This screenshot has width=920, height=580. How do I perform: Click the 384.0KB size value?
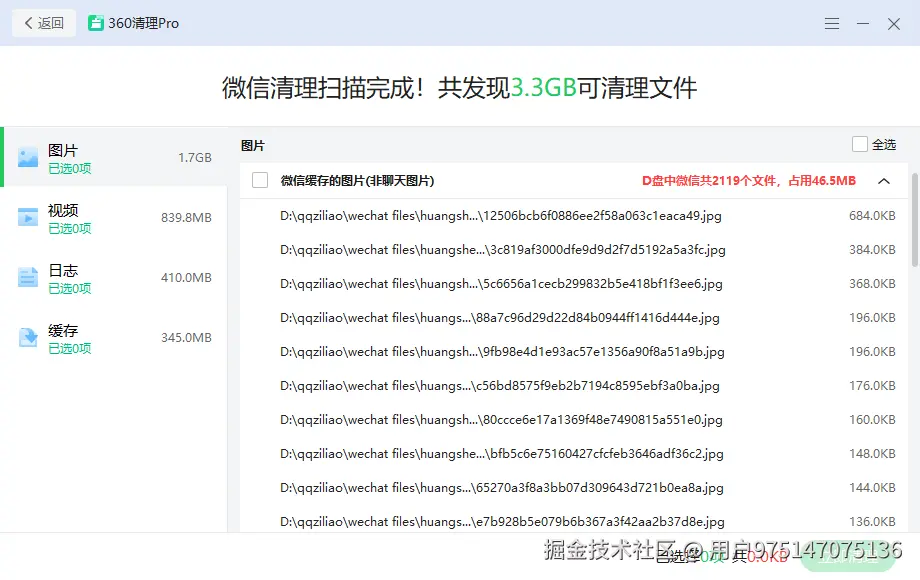pyautogui.click(x=872, y=250)
